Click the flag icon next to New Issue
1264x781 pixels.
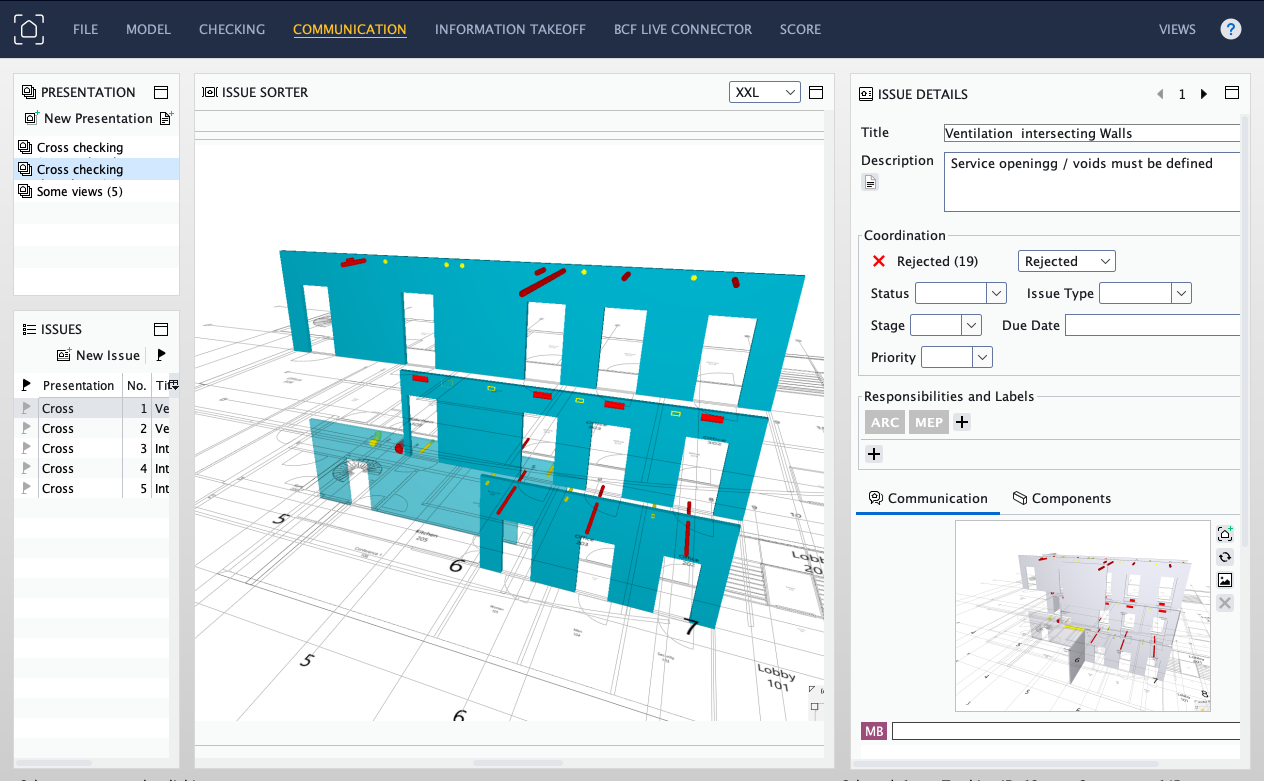[x=159, y=355]
